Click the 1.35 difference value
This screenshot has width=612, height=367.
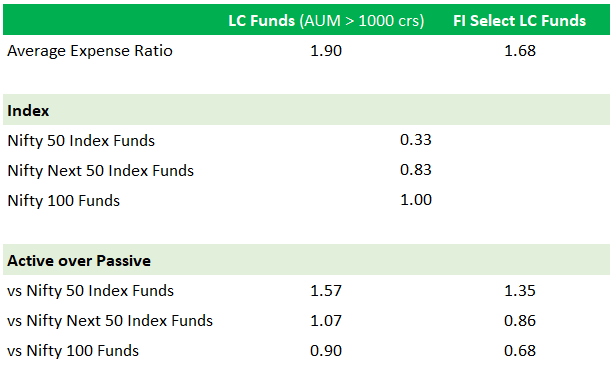(520, 291)
